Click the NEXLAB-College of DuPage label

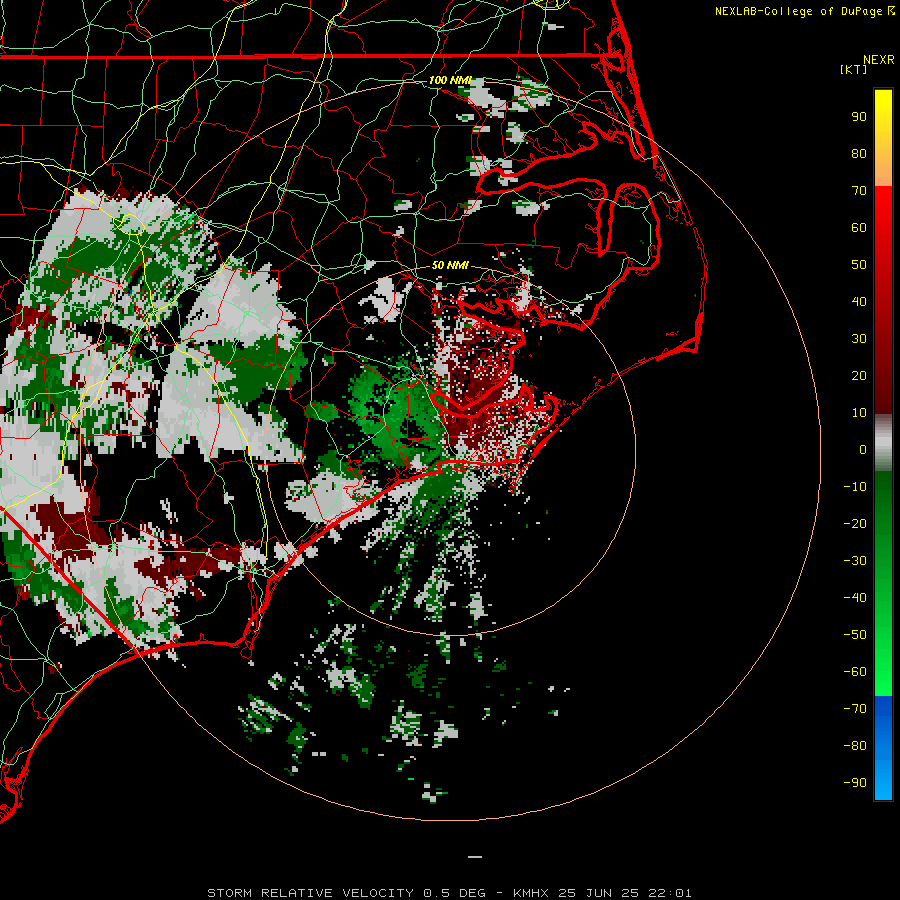coord(804,11)
